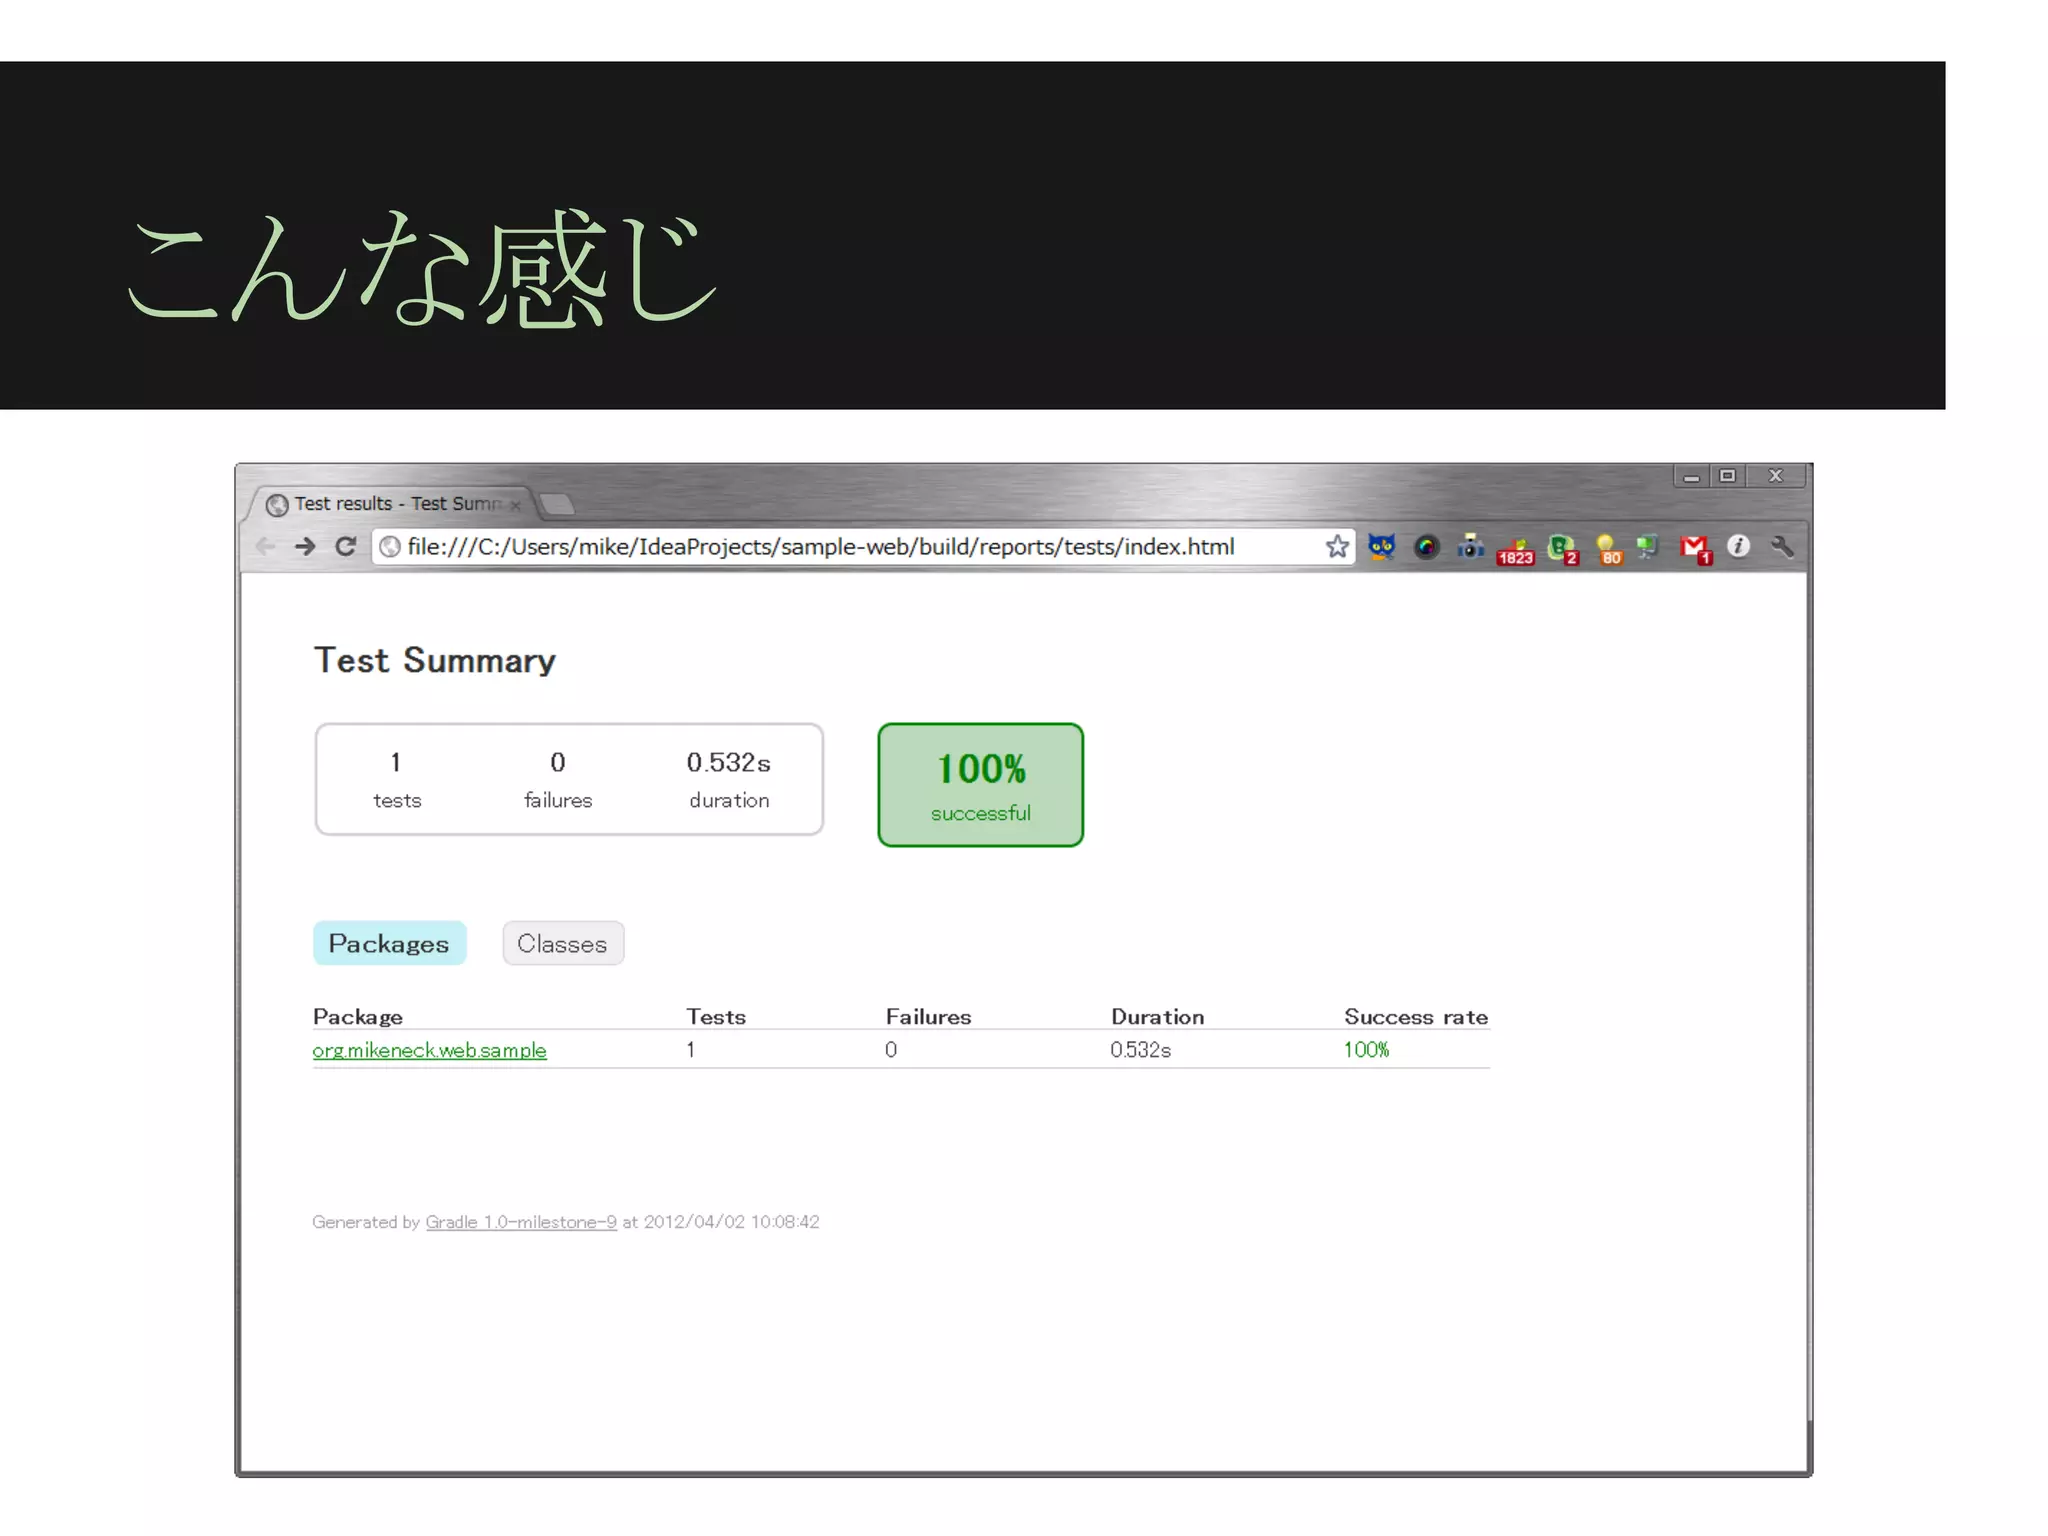This screenshot has width=2048, height=1536.
Task: Open the org.mikeneck.web.sample package link
Action: pyautogui.click(x=429, y=1051)
